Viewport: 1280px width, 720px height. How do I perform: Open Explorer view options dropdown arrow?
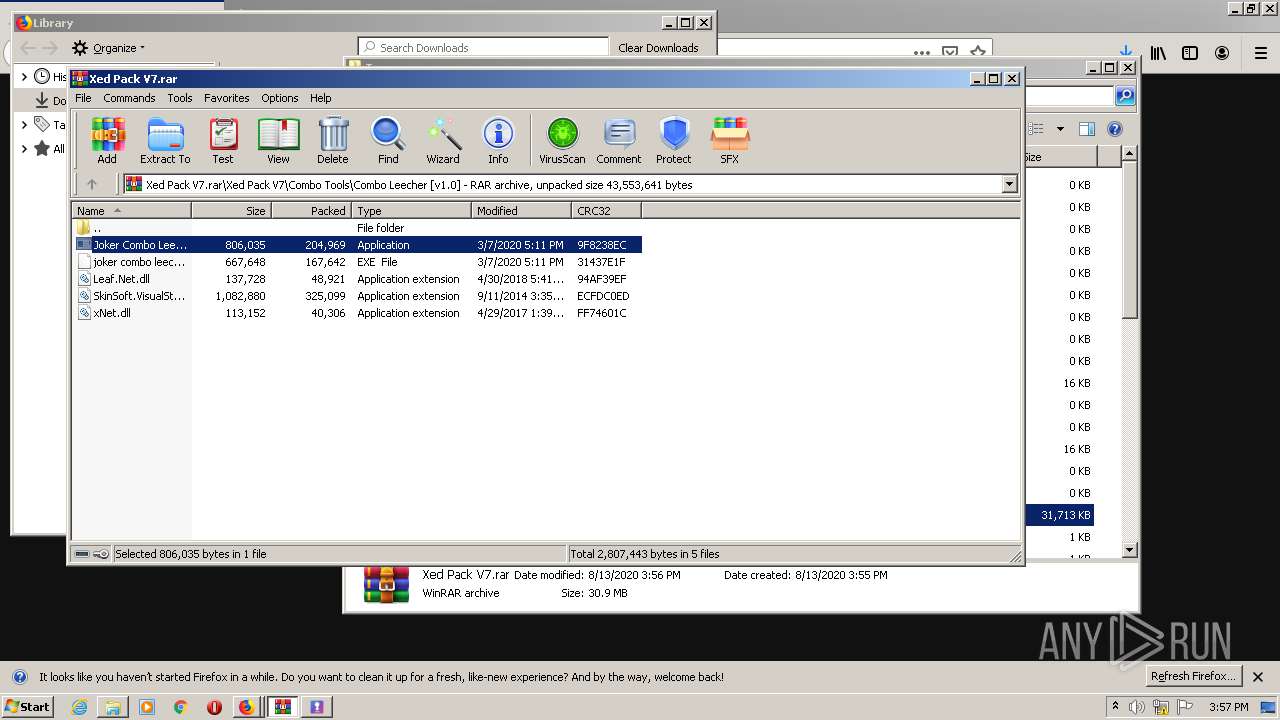click(1060, 128)
